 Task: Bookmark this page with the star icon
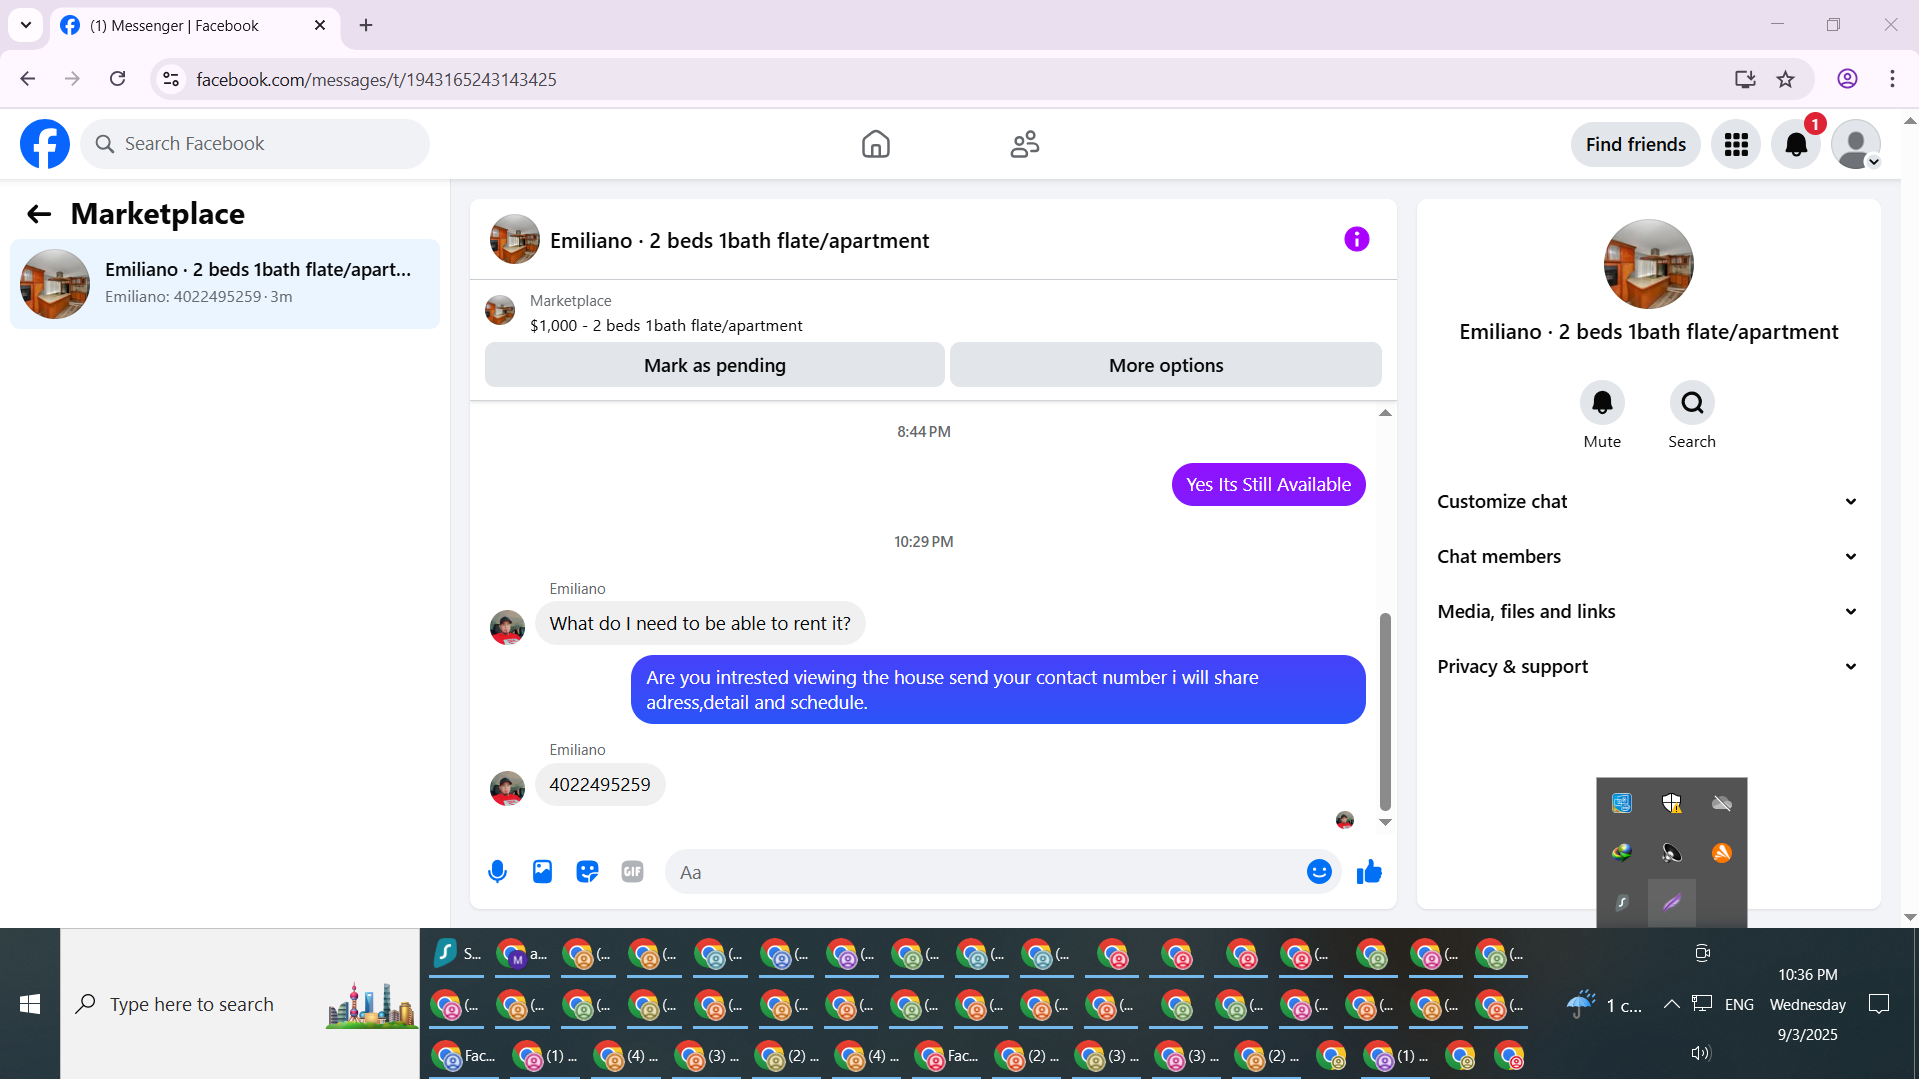pos(1785,80)
